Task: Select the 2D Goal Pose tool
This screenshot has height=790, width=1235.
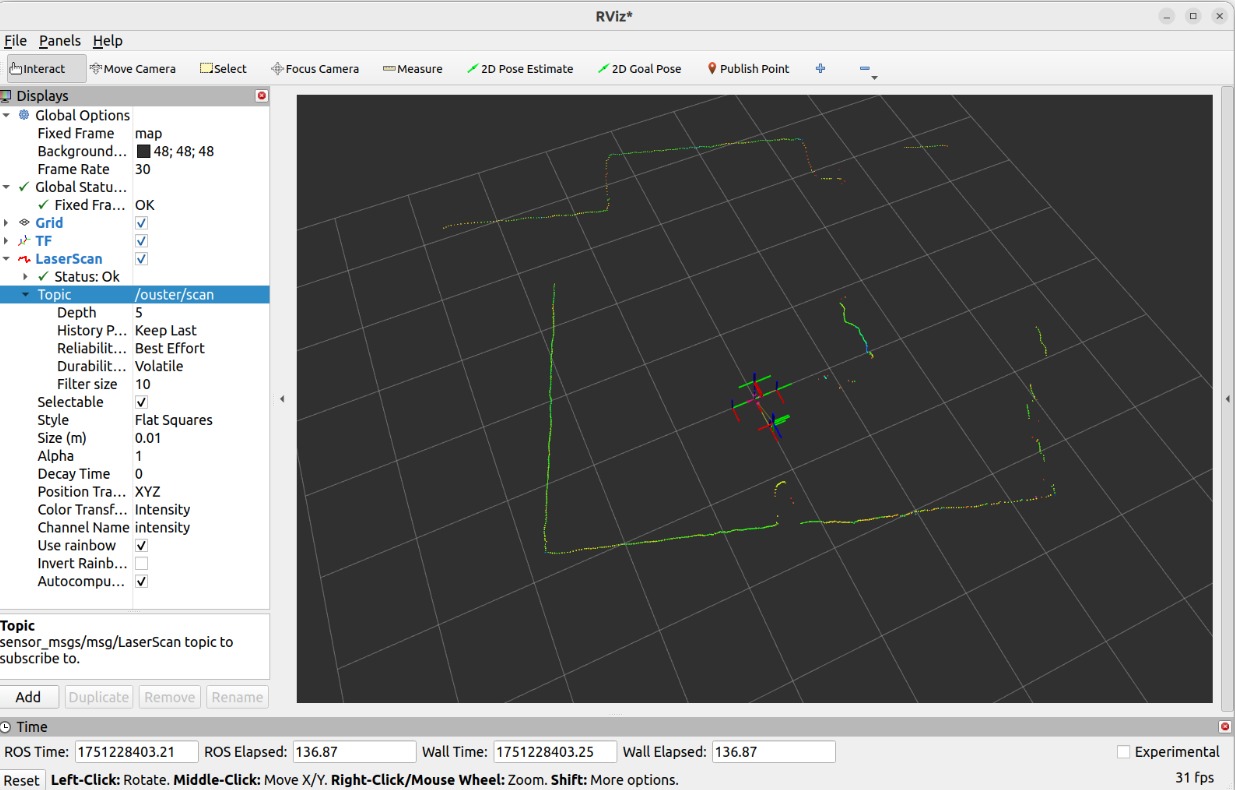Action: (639, 69)
